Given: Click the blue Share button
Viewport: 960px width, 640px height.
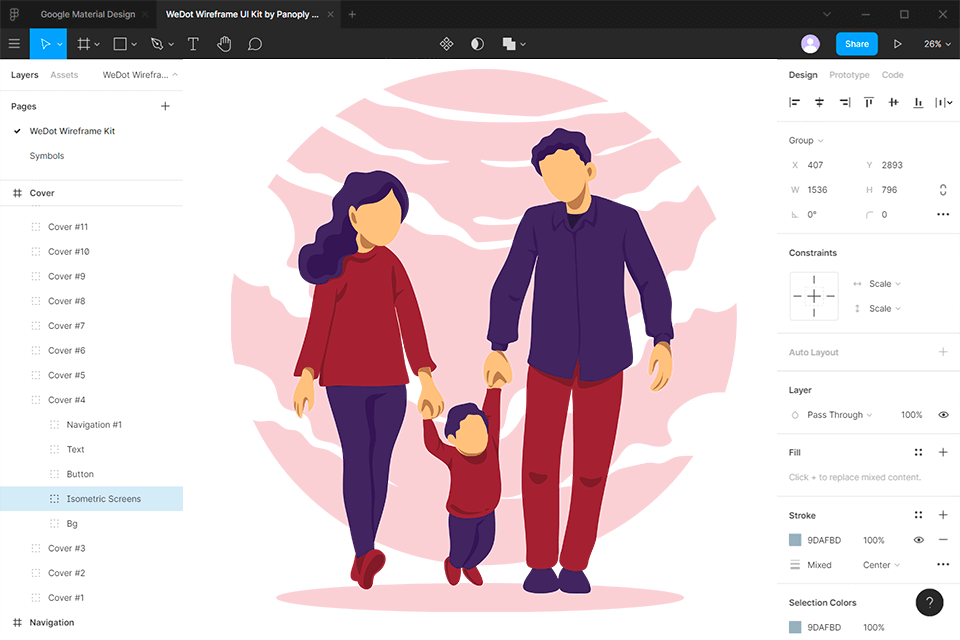Looking at the screenshot, I should [x=856, y=44].
